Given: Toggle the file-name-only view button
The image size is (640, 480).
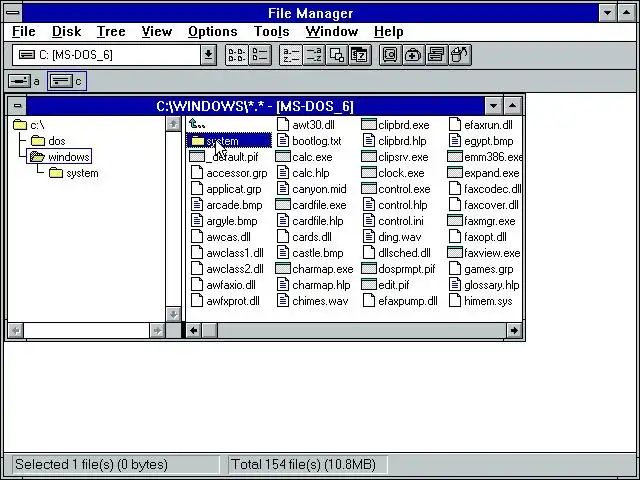Looking at the screenshot, I should pyautogui.click(x=236, y=55).
